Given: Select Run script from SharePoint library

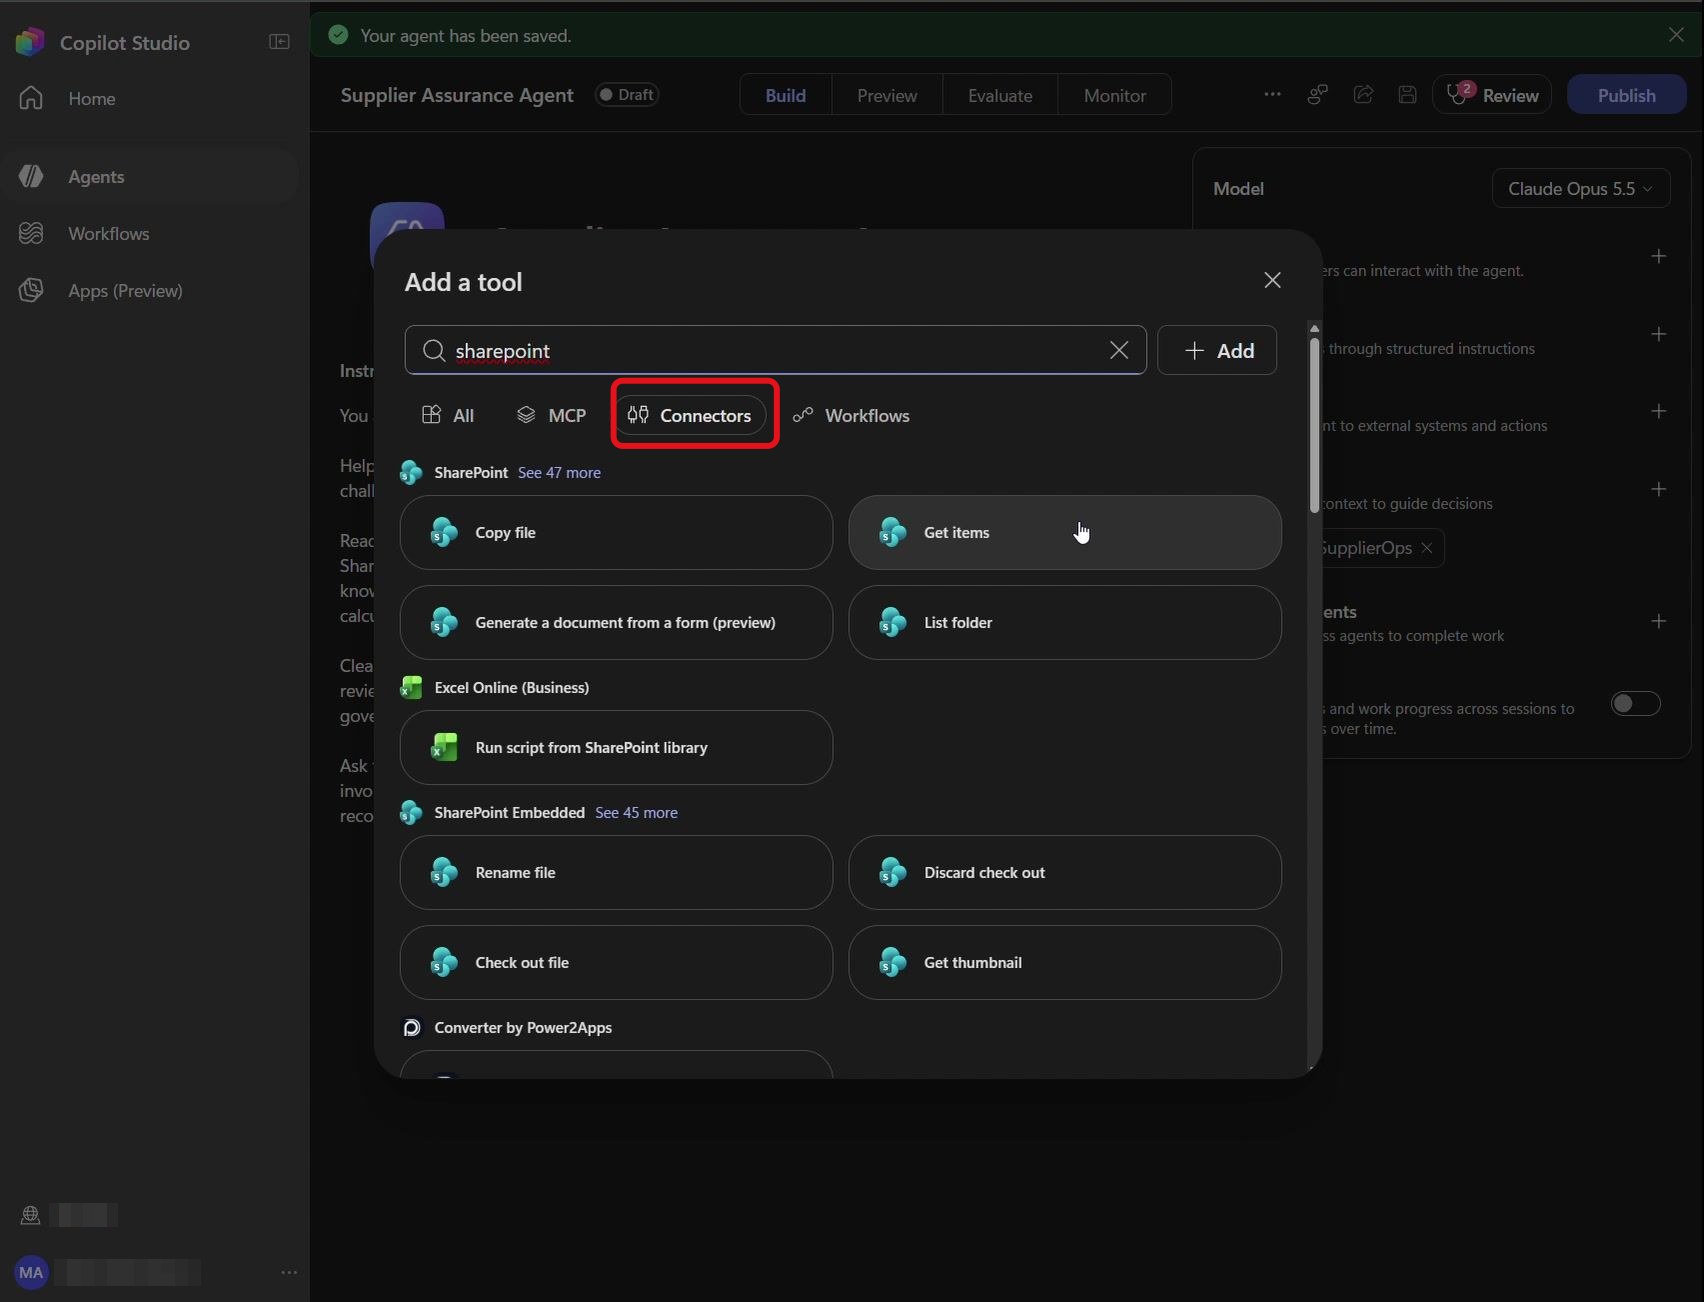Looking at the screenshot, I should (x=616, y=748).
